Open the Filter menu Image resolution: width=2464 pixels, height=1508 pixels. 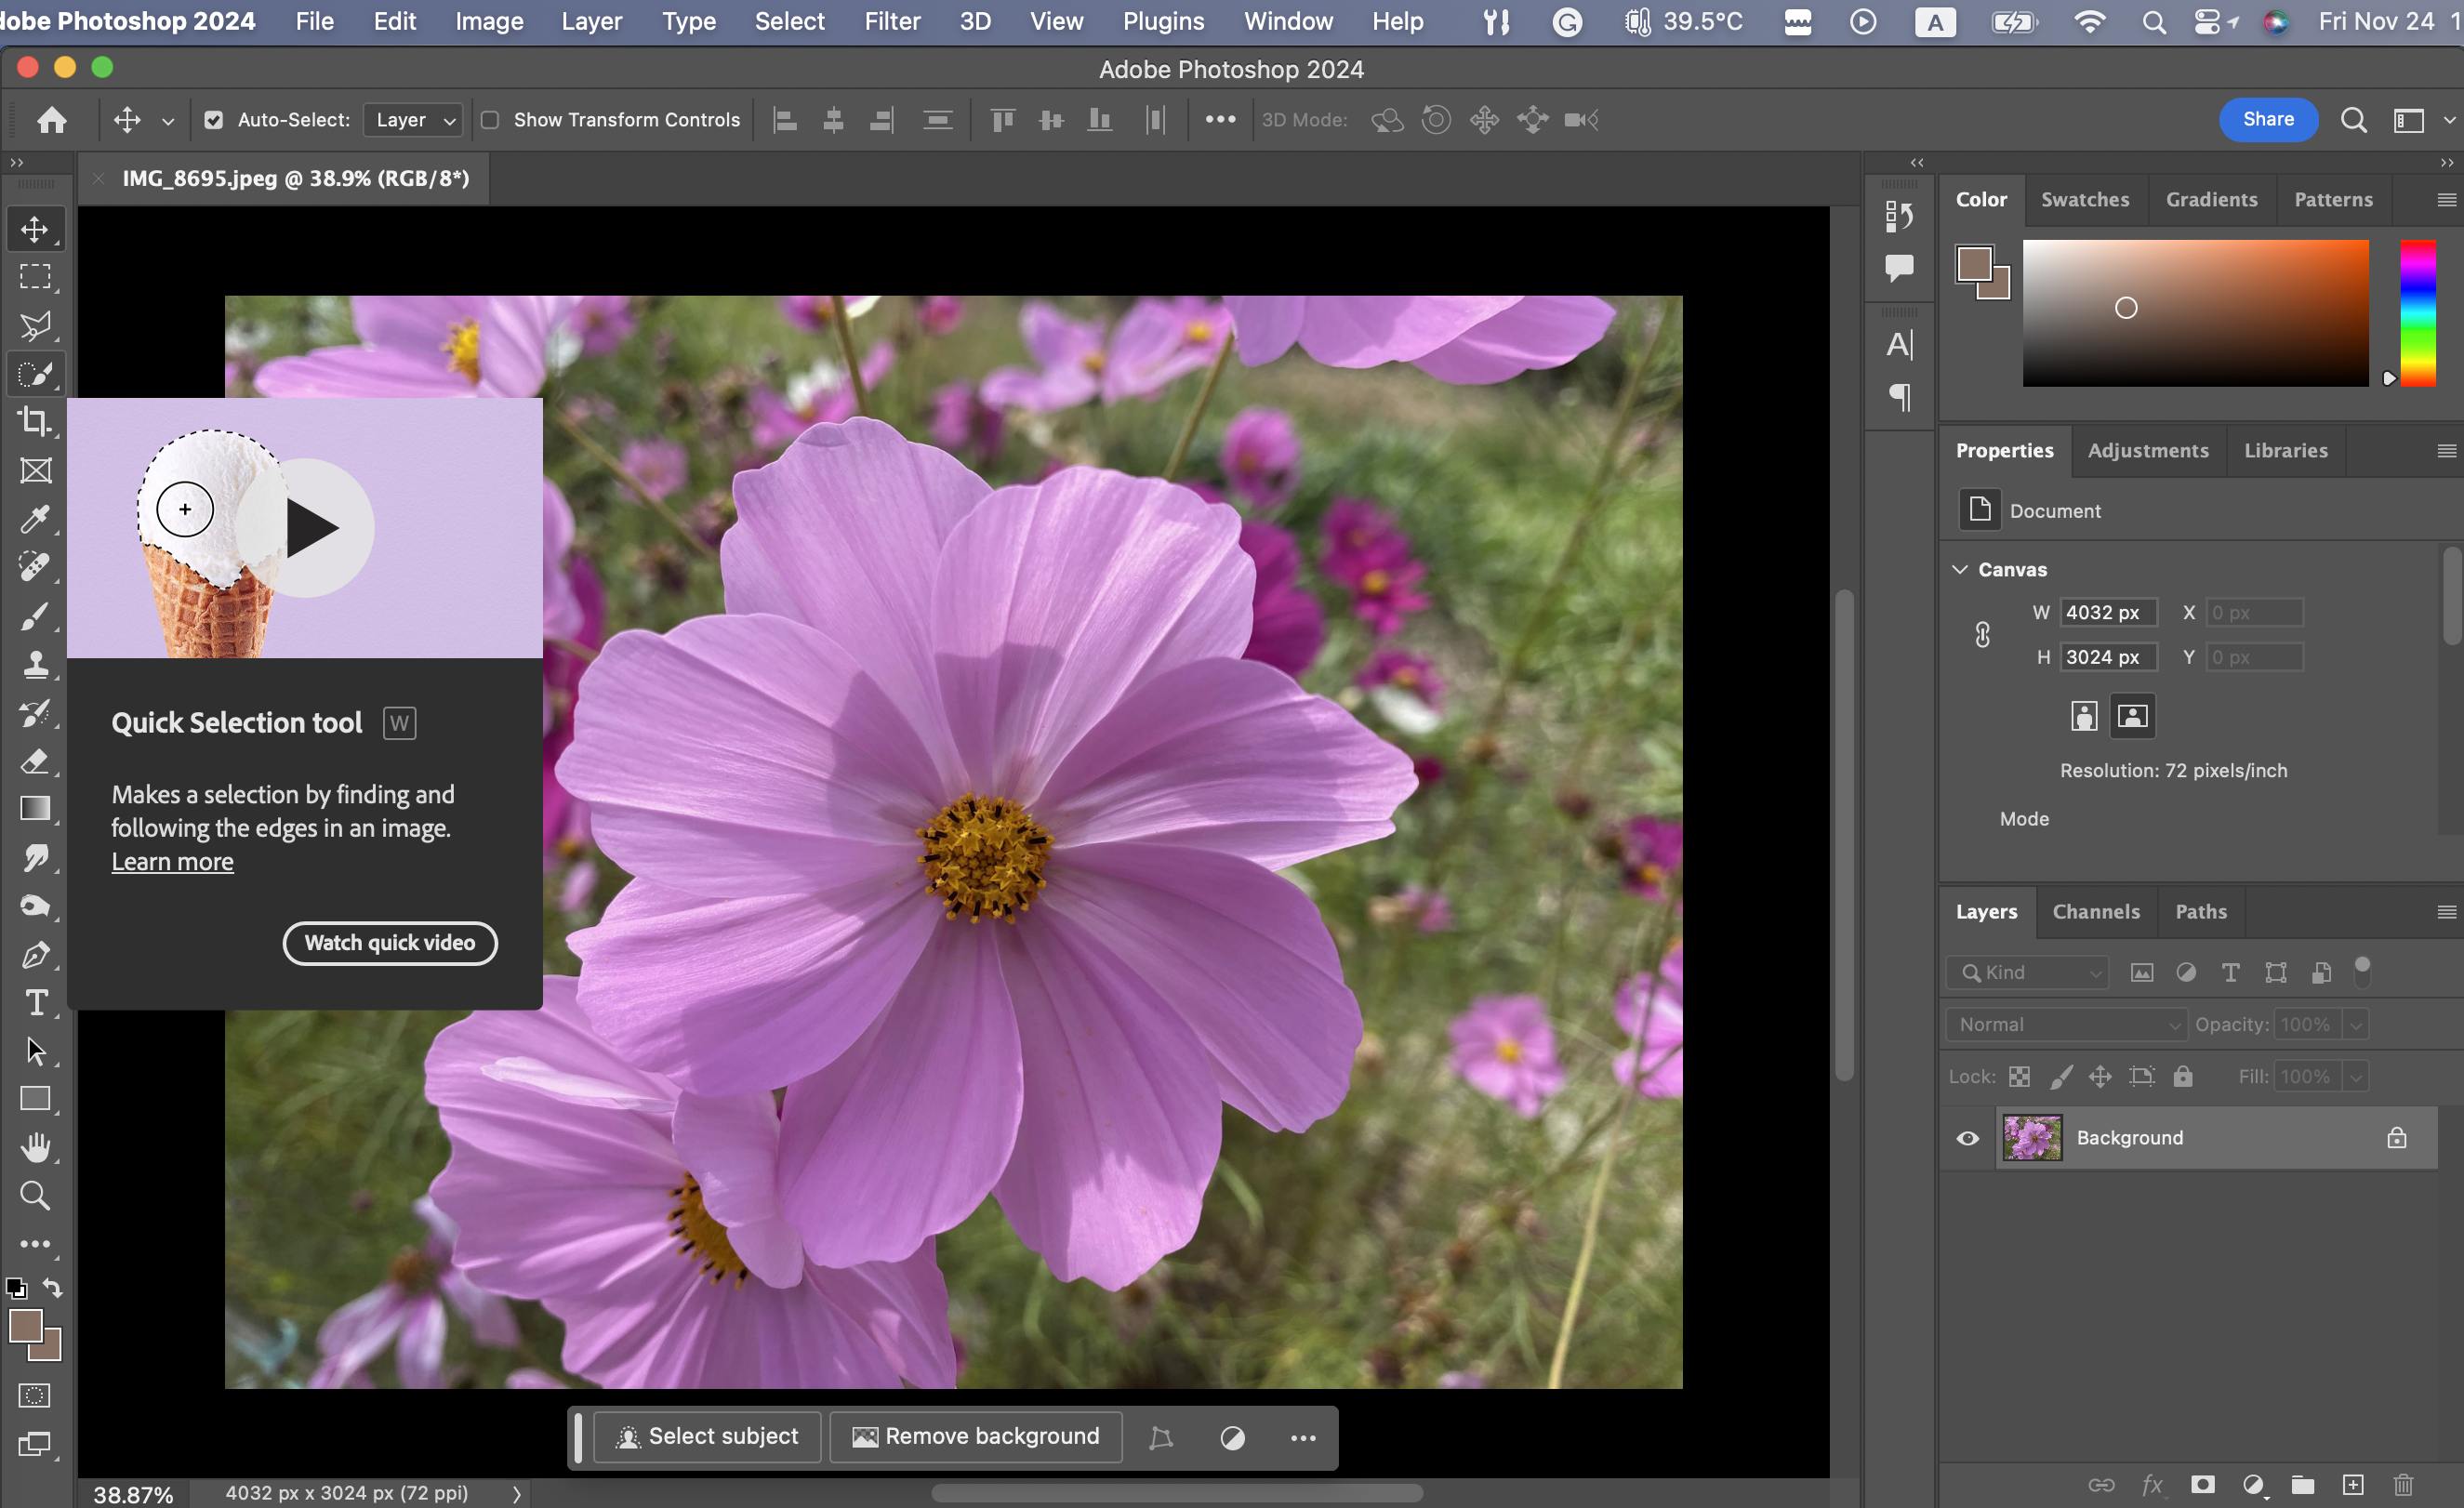(x=892, y=21)
